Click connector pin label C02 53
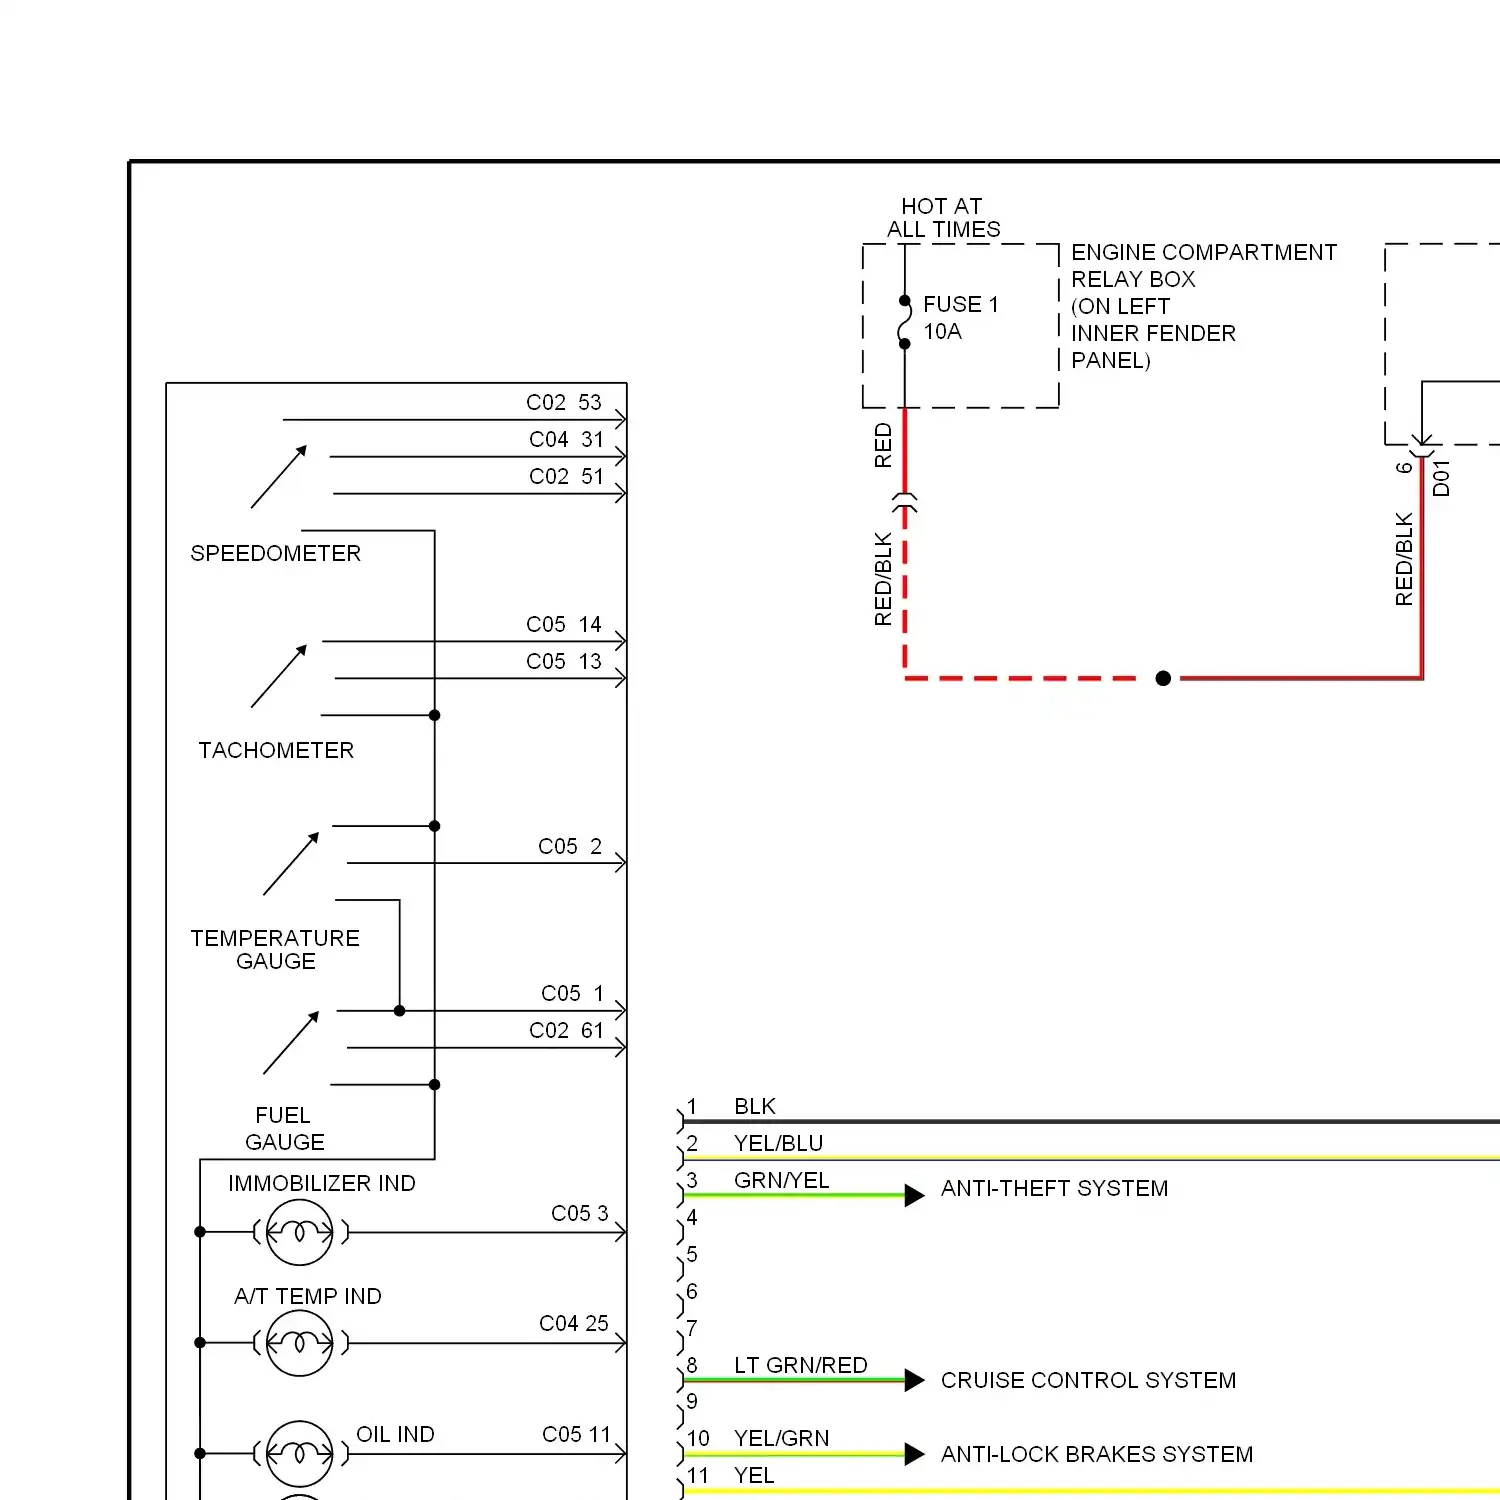Screen dimensions: 1500x1500 pos(564,402)
